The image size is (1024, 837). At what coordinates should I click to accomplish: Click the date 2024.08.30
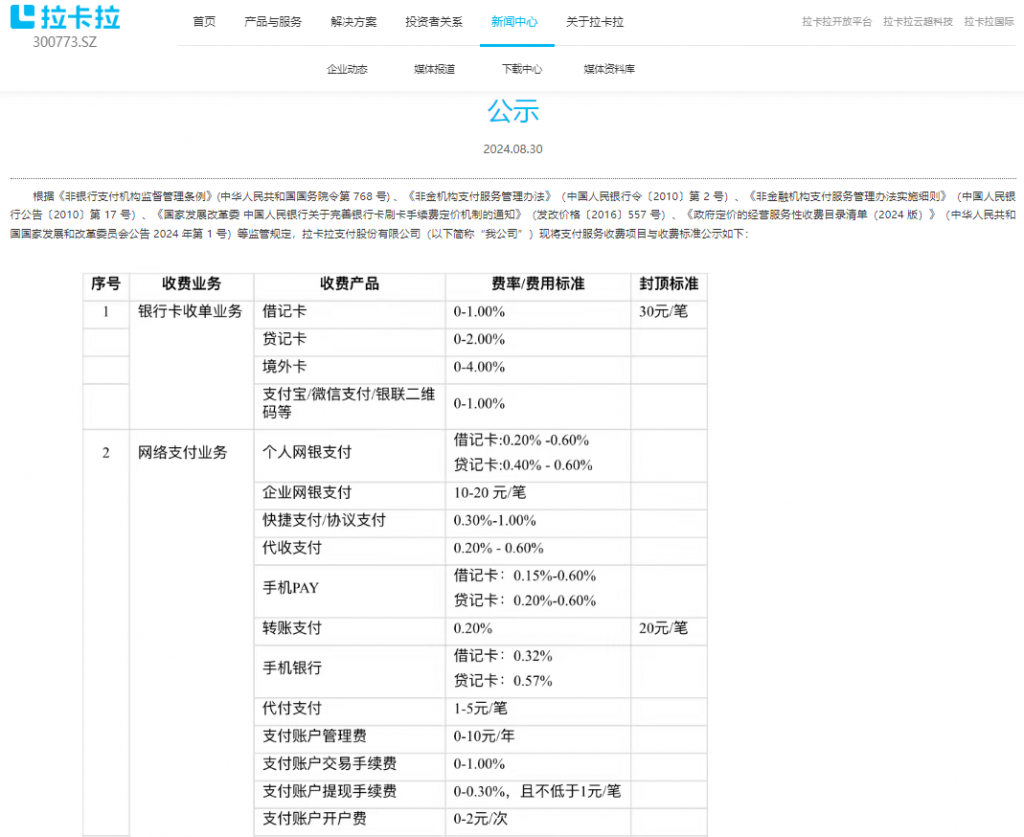tap(513, 149)
